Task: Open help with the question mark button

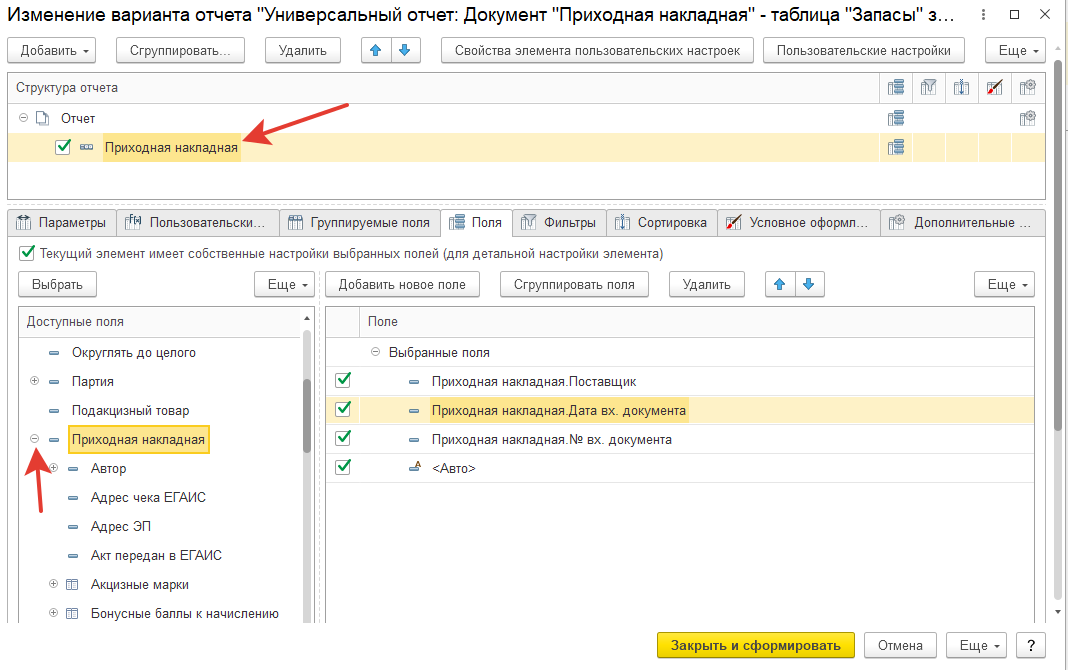Action: point(1031,645)
